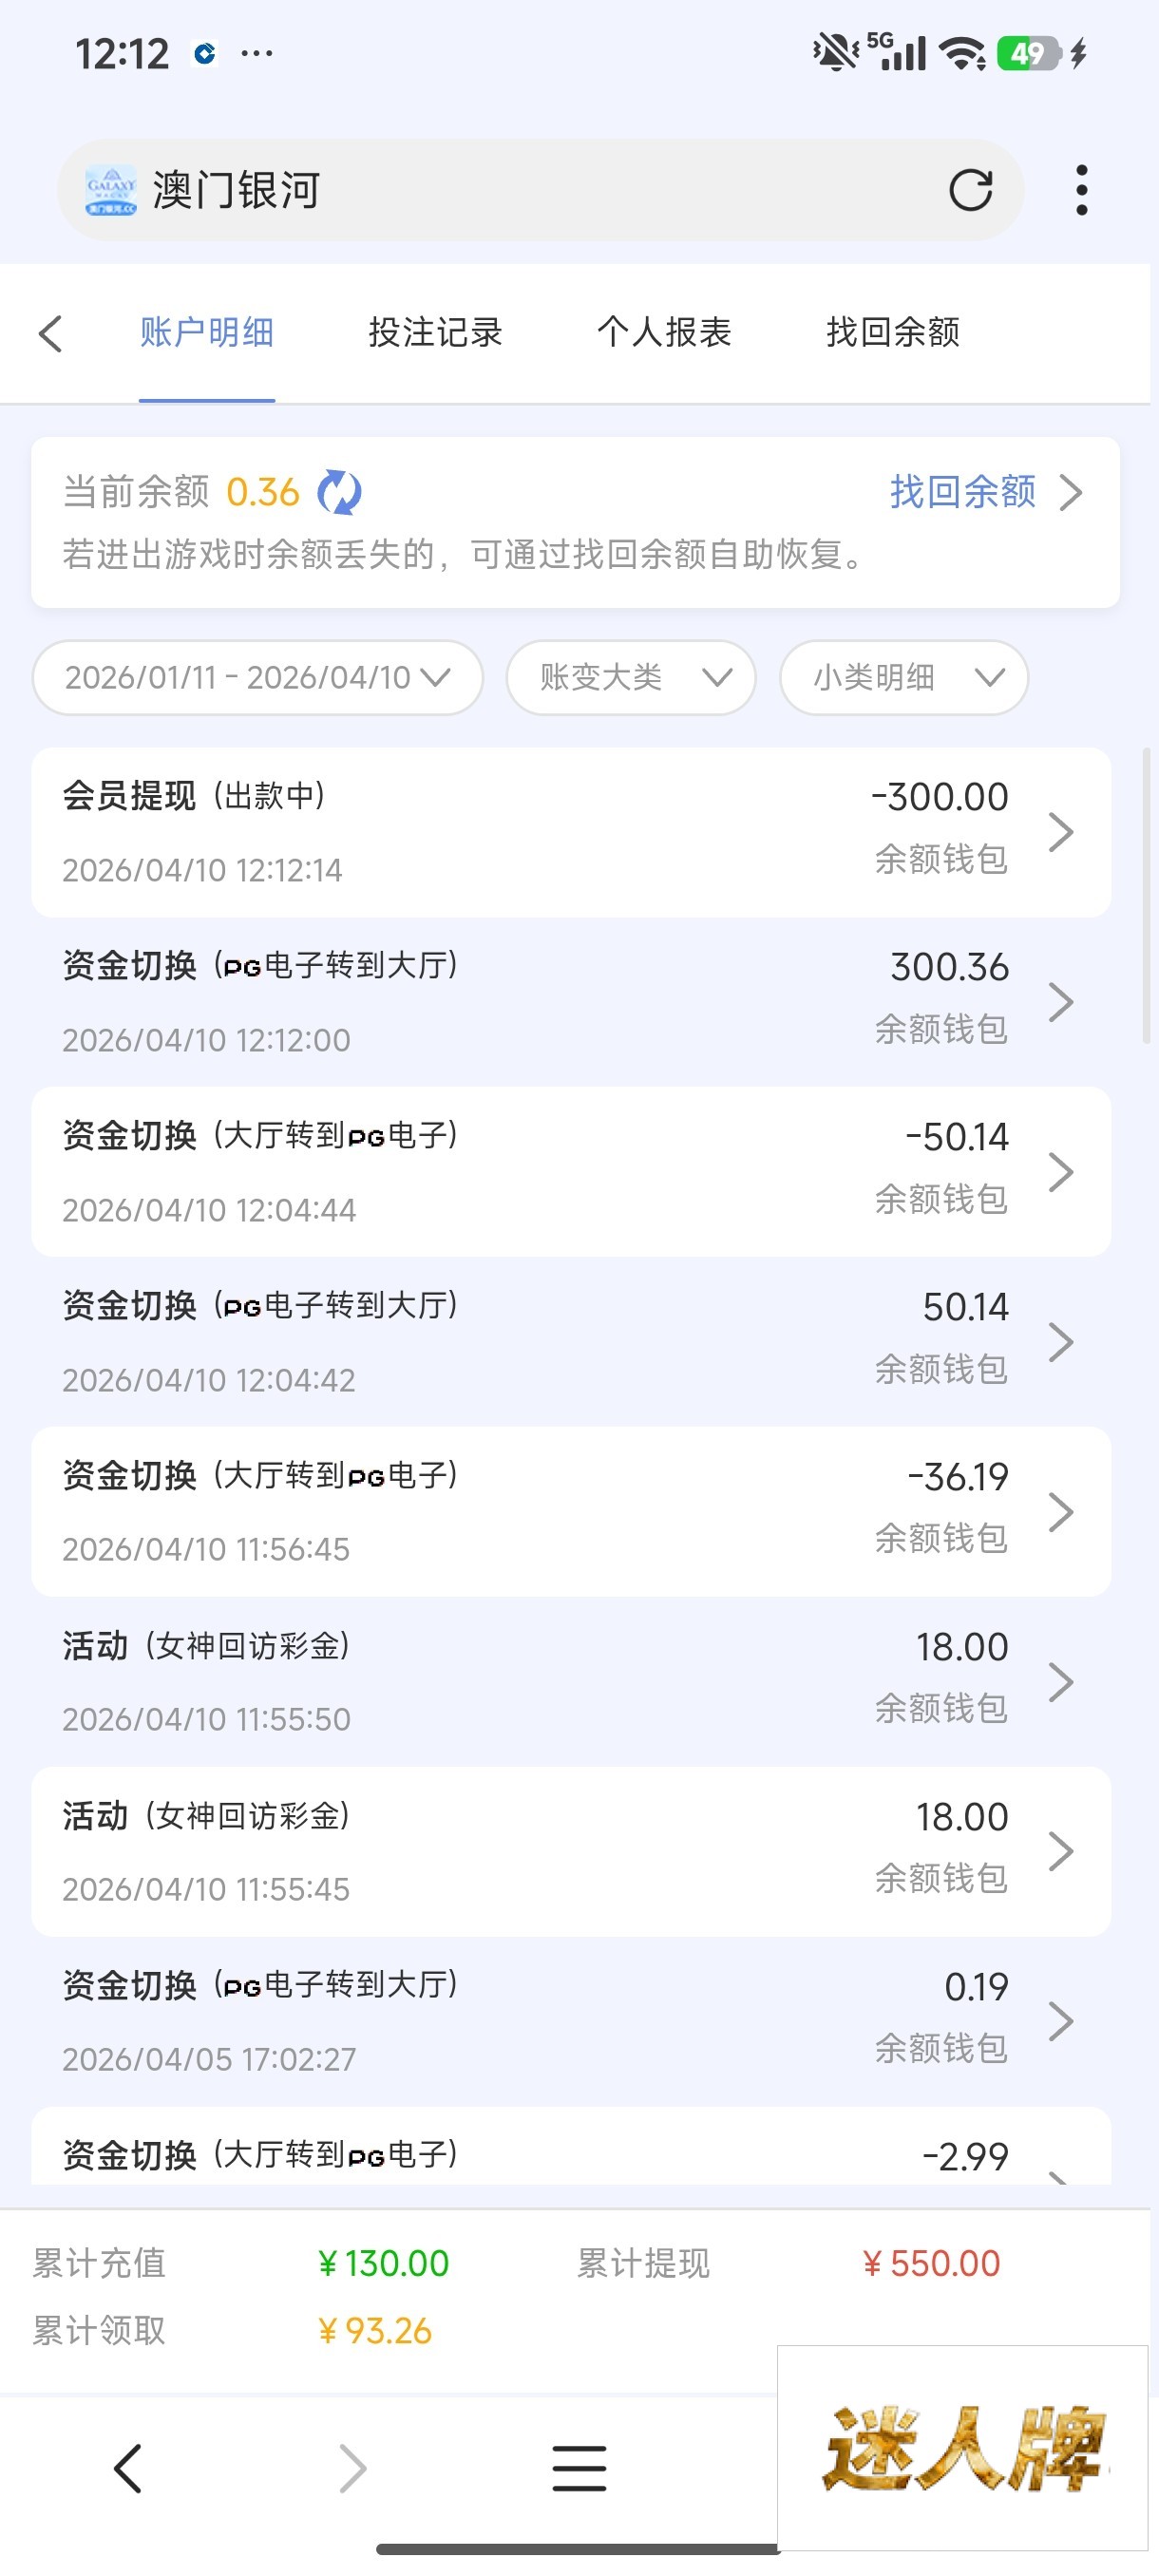The width and height of the screenshot is (1159, 2576).
Task: Open the browser three-dot menu
Action: pos(1081,190)
